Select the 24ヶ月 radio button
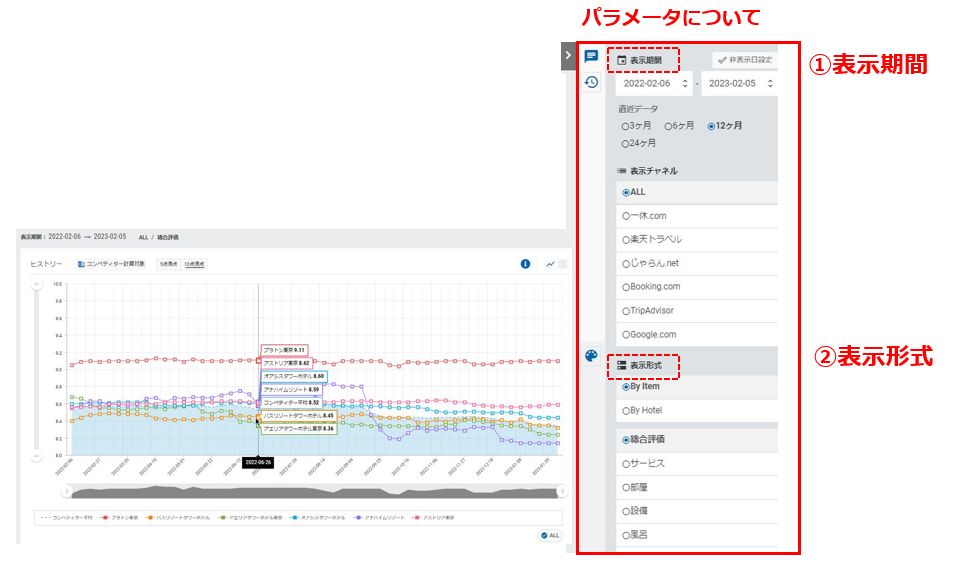The image size is (962, 582). 626,144
